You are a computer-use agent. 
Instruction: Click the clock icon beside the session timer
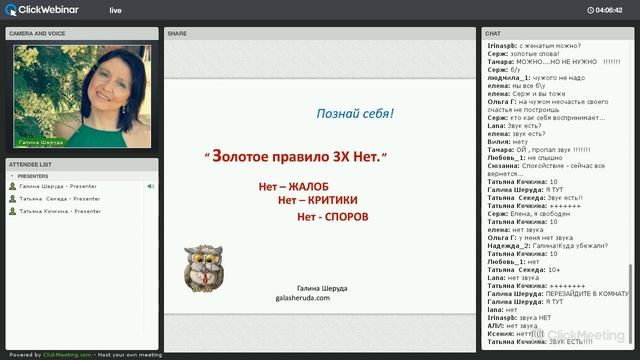590,10
